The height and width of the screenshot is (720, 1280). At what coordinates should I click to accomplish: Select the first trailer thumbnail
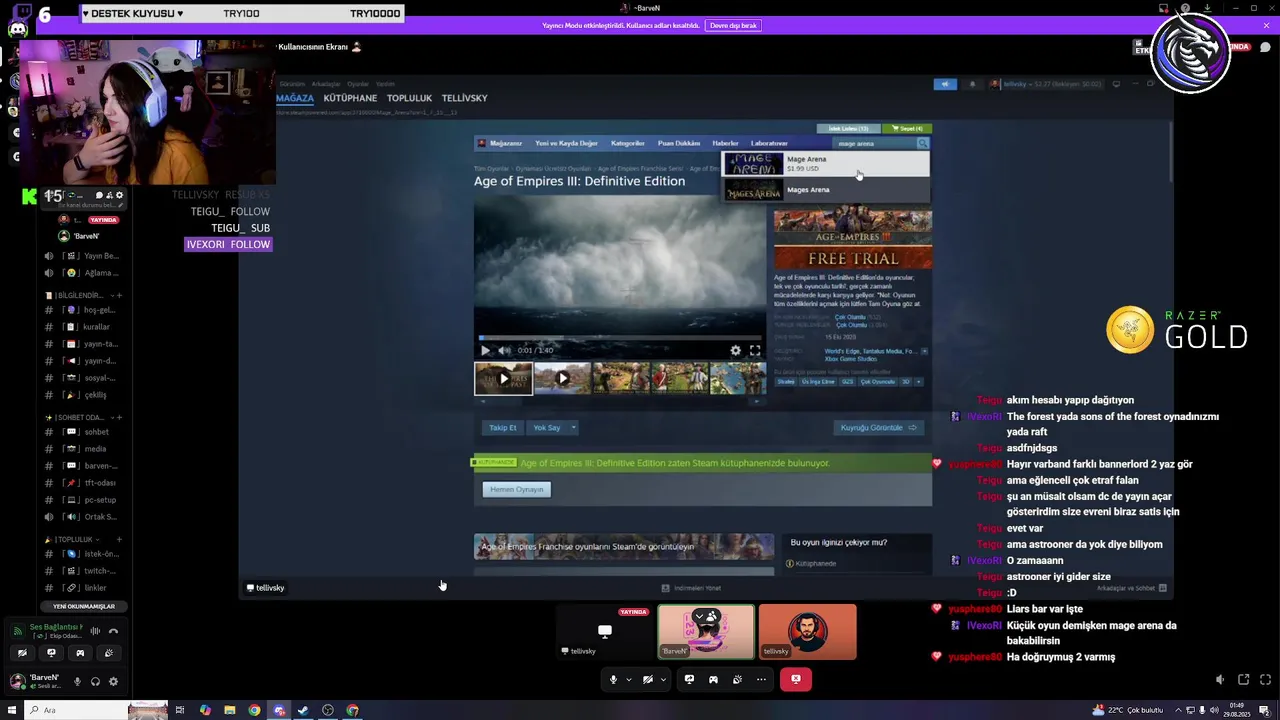pos(503,378)
